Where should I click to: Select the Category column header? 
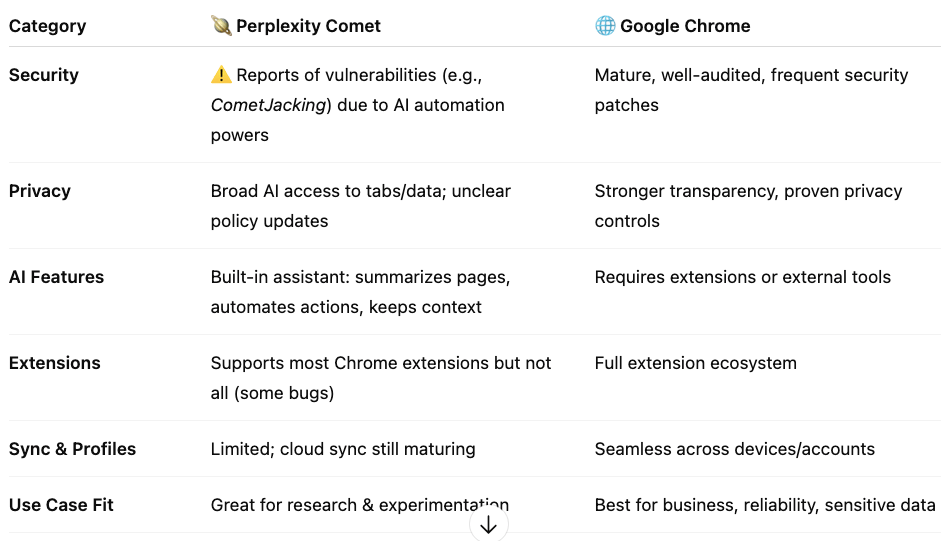47,26
